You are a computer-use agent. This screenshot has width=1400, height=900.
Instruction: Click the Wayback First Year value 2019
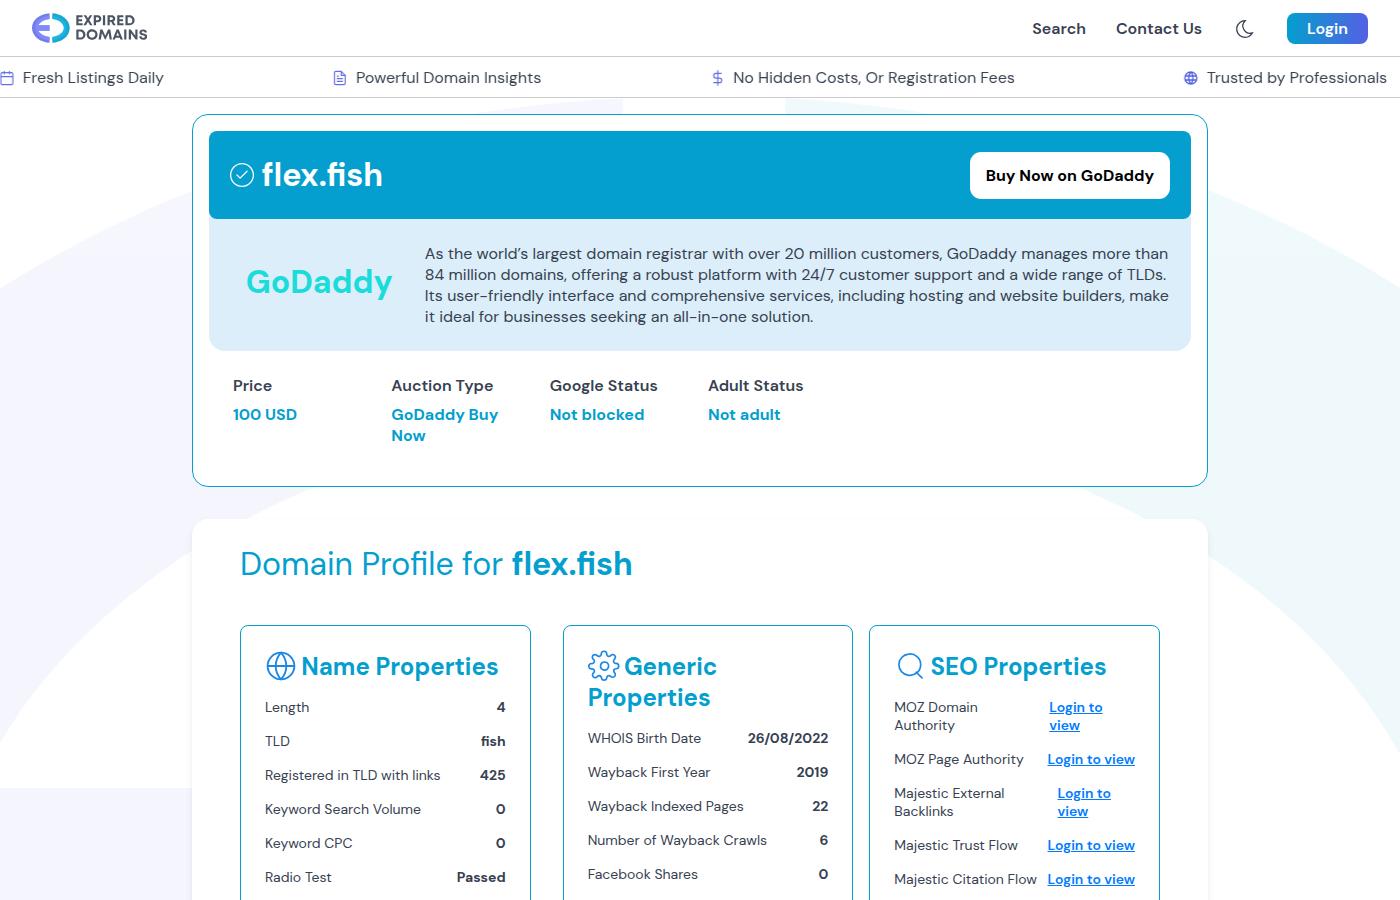pos(812,772)
